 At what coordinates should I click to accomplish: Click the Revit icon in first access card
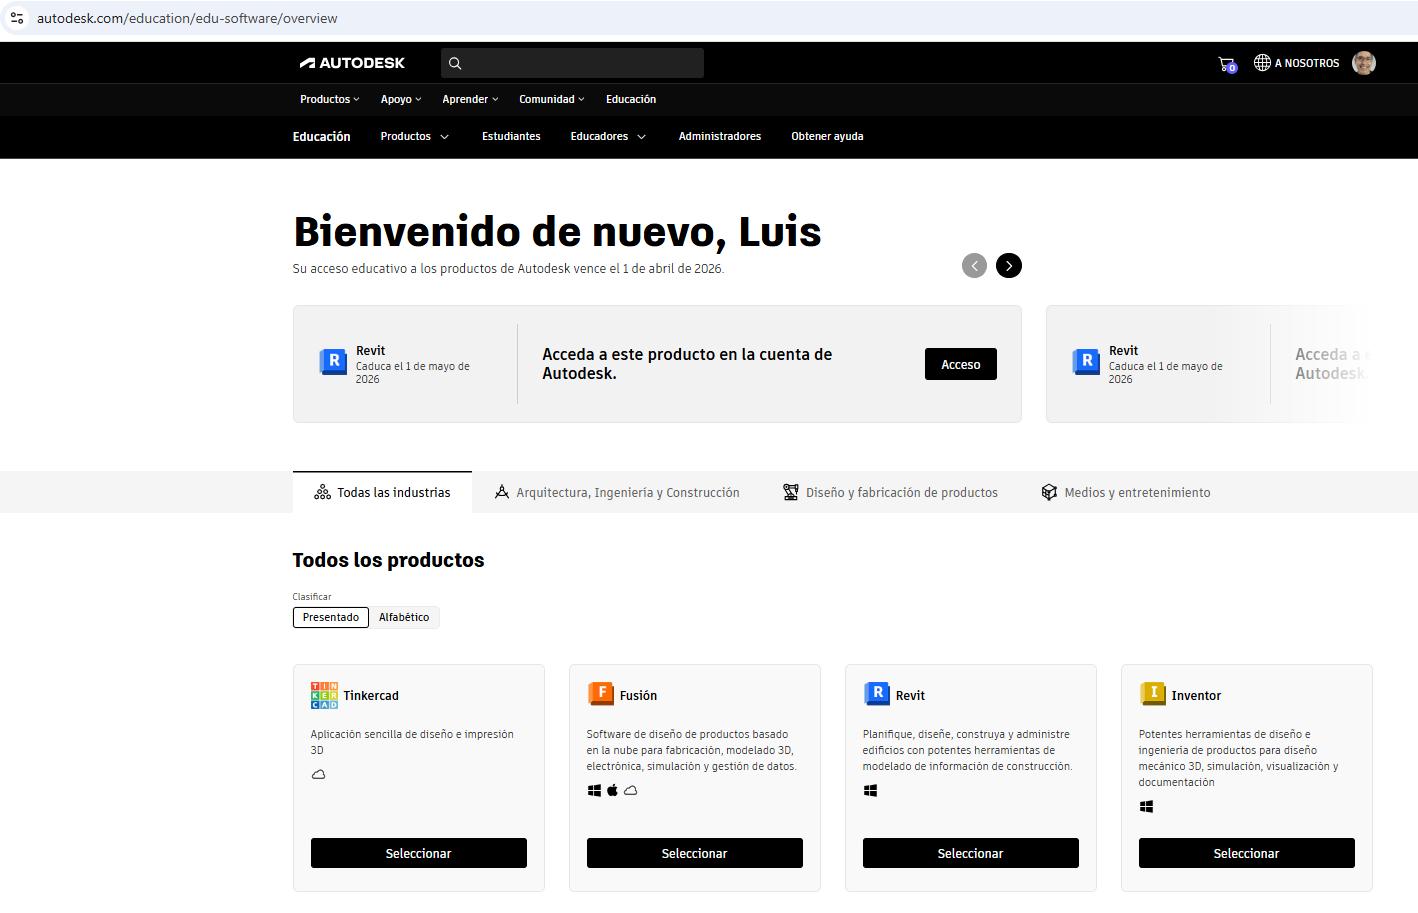333,361
